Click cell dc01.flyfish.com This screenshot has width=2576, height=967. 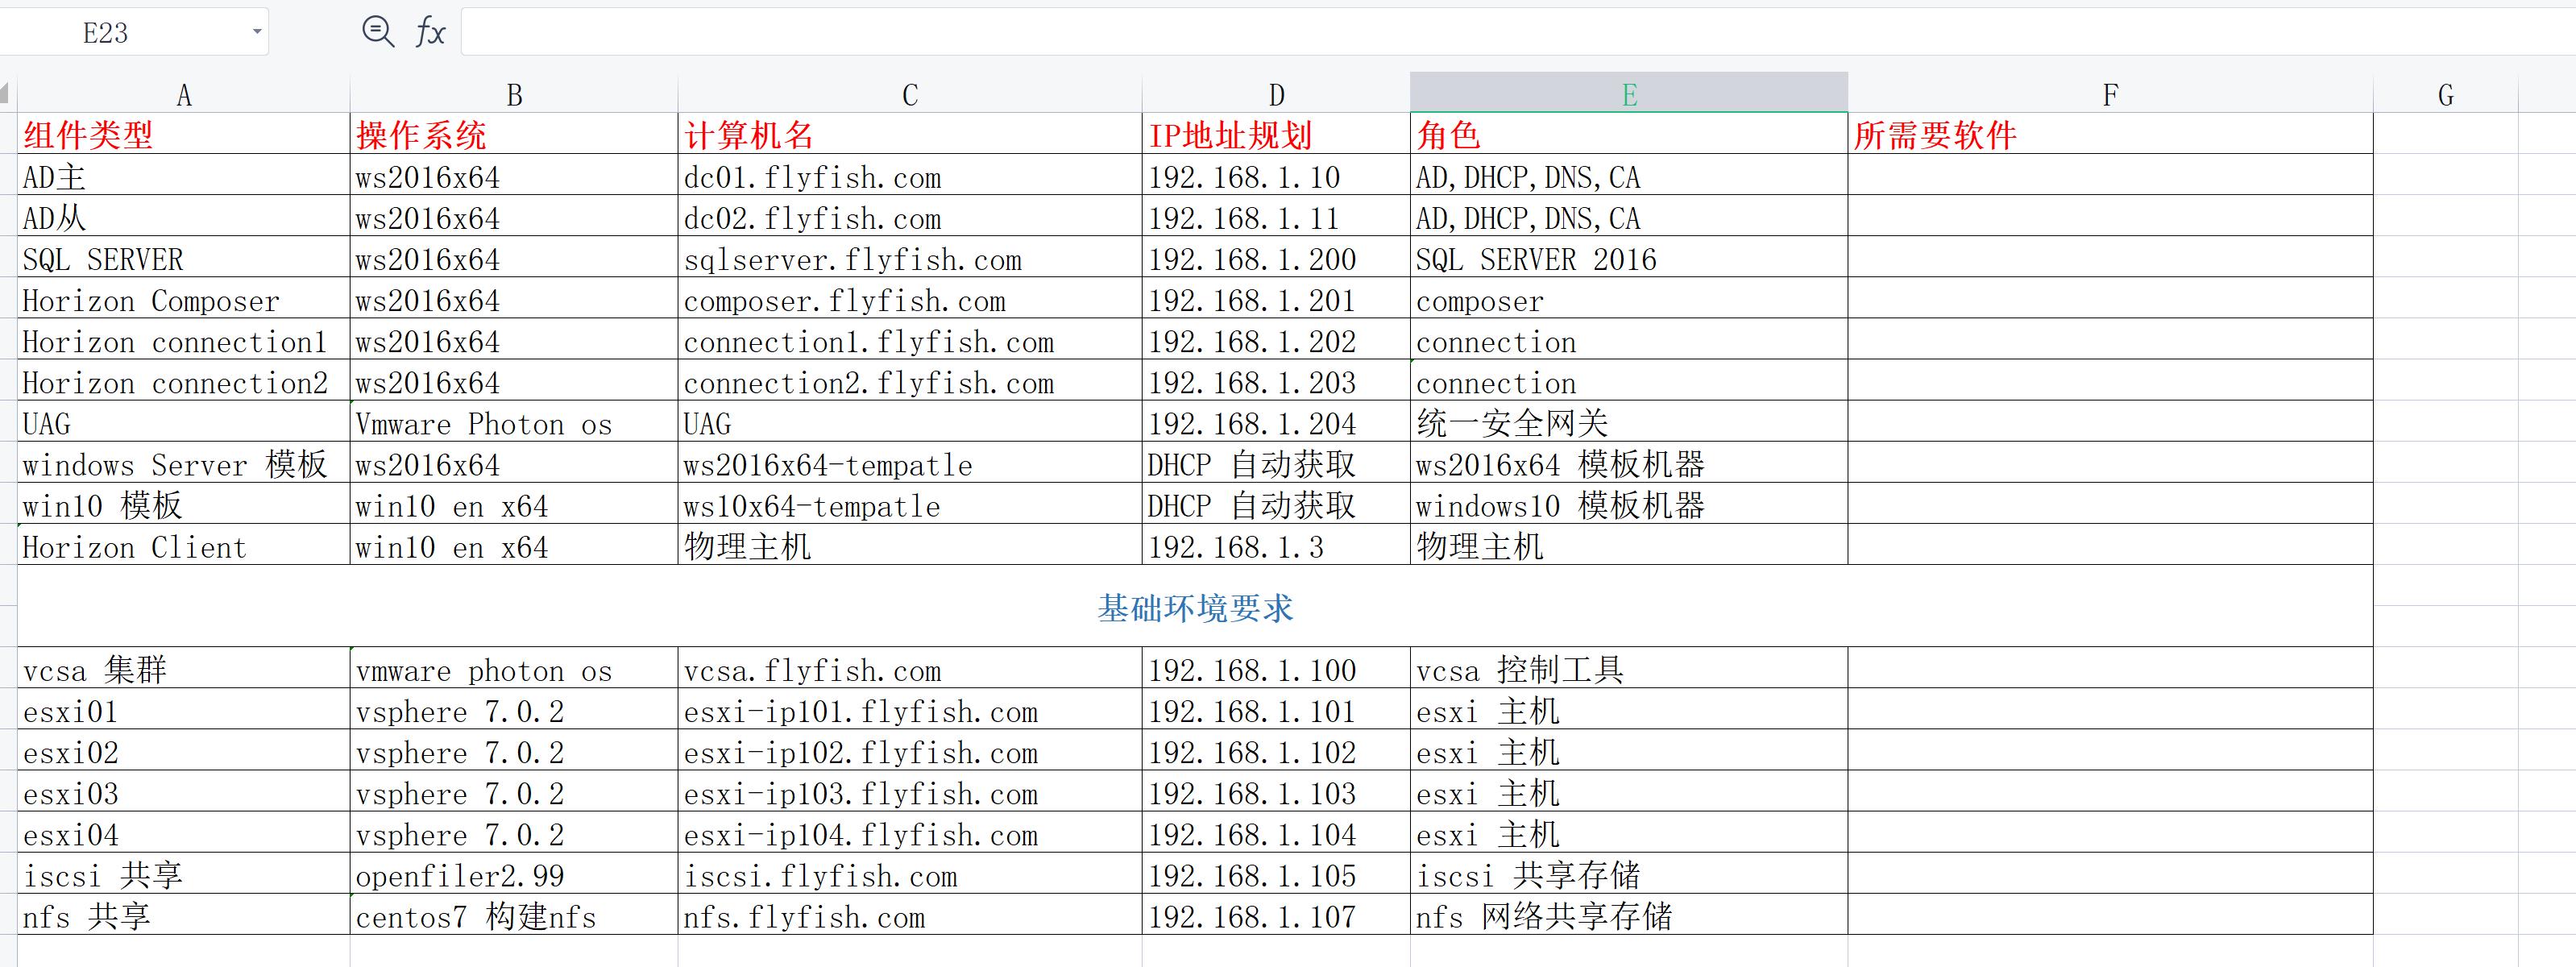click(910, 175)
